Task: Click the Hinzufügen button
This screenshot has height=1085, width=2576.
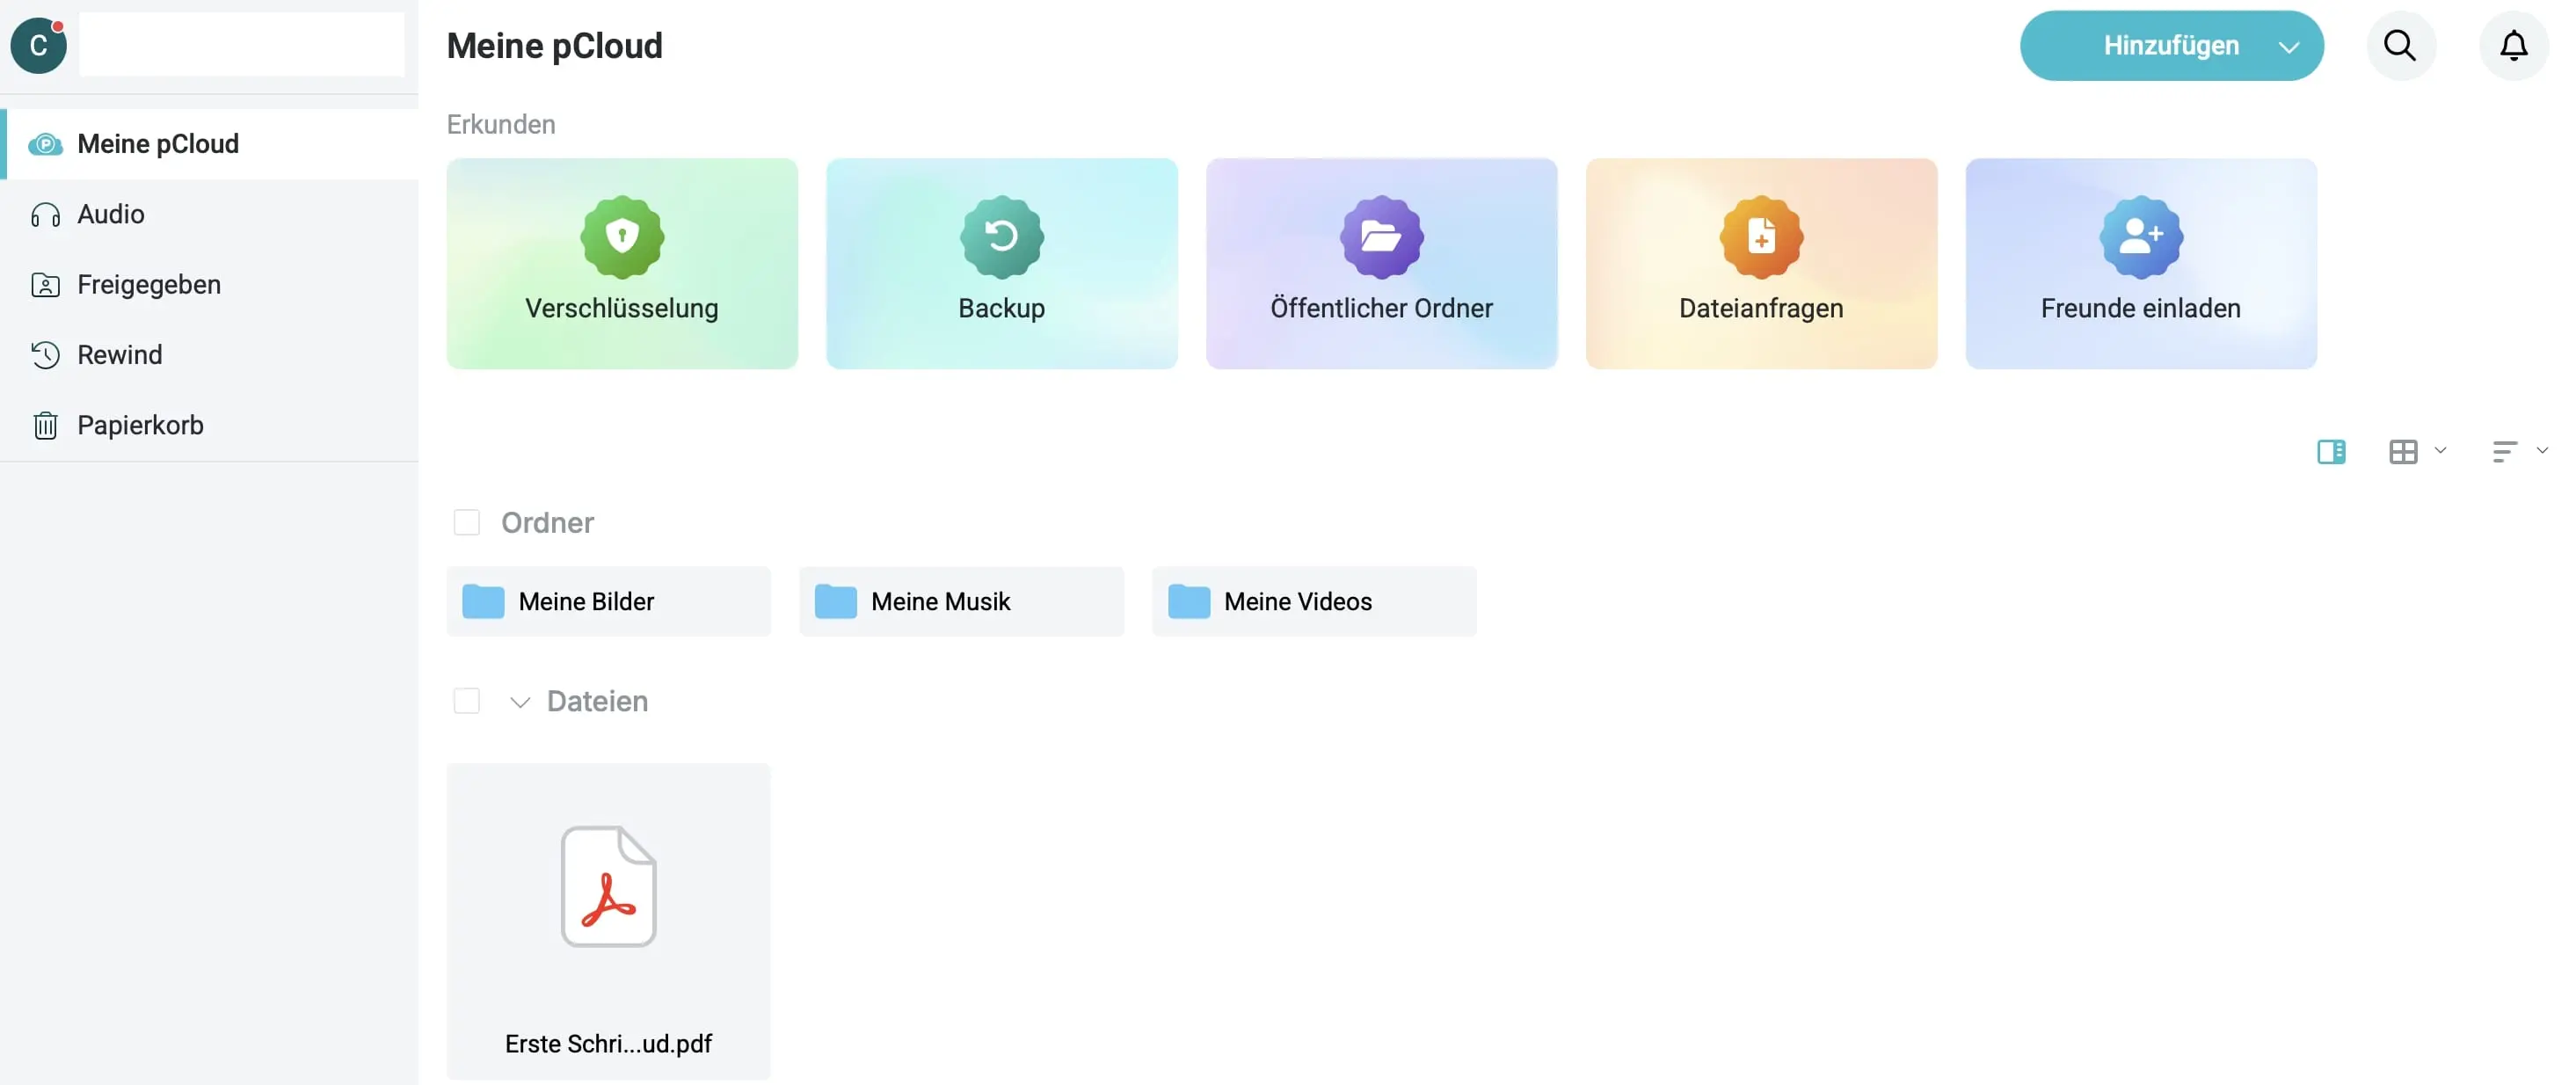Action: (2171, 46)
